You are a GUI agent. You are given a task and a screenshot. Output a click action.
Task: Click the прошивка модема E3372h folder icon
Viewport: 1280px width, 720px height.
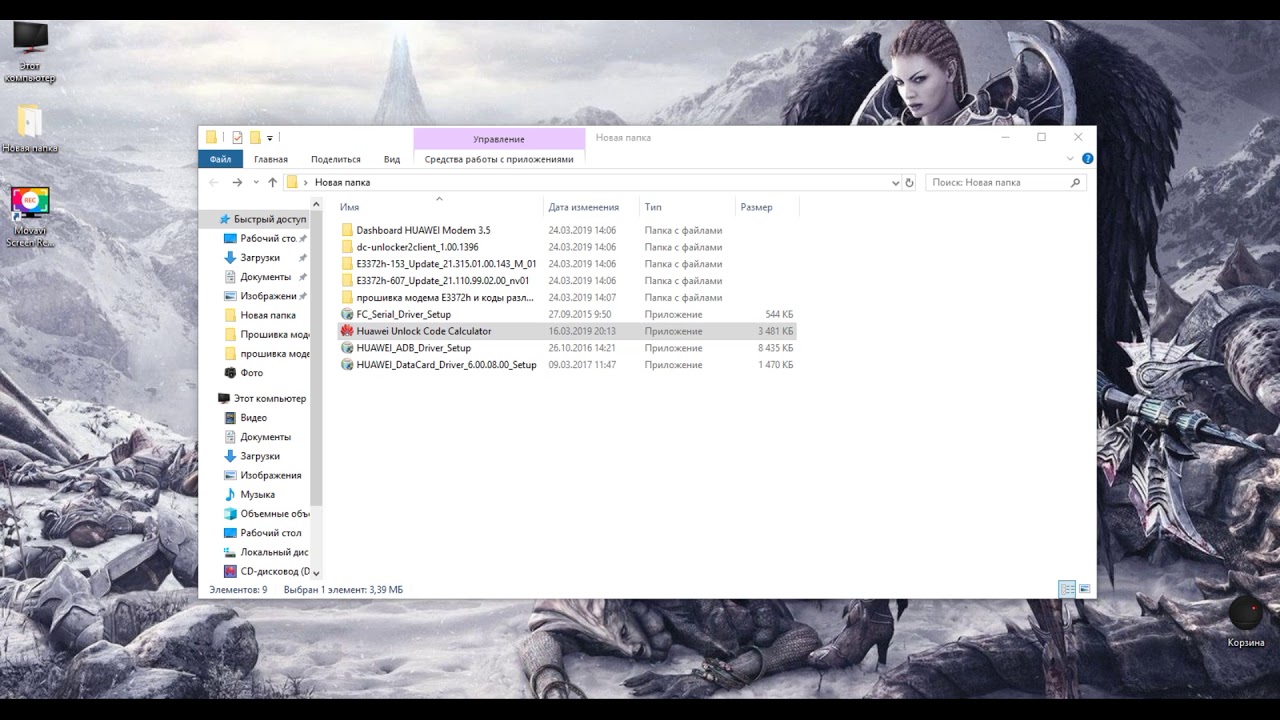[x=347, y=298]
